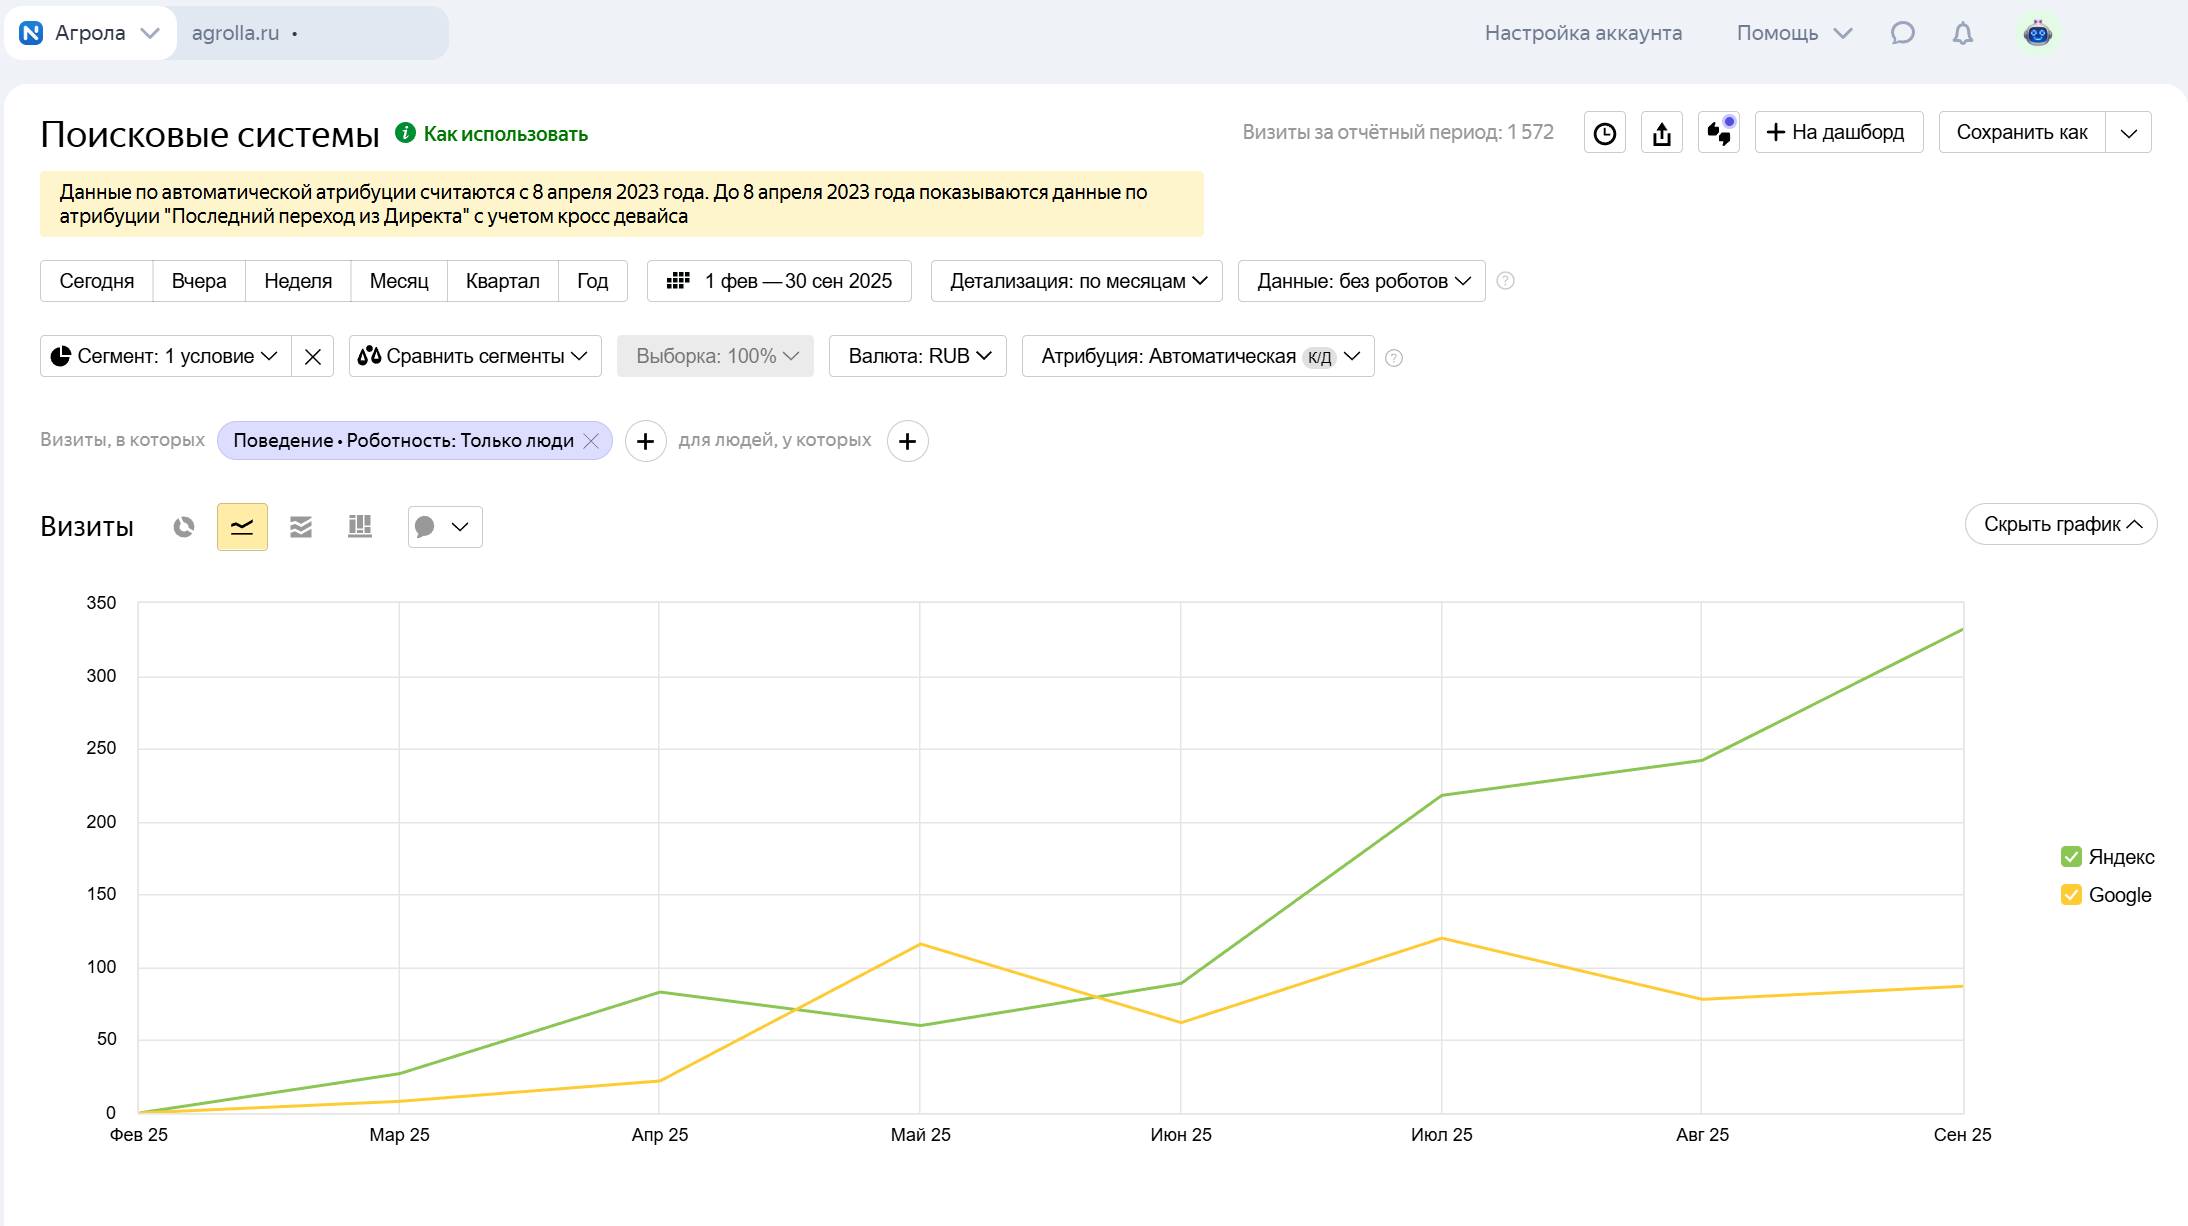Open the chat messages icon

click(x=1902, y=33)
